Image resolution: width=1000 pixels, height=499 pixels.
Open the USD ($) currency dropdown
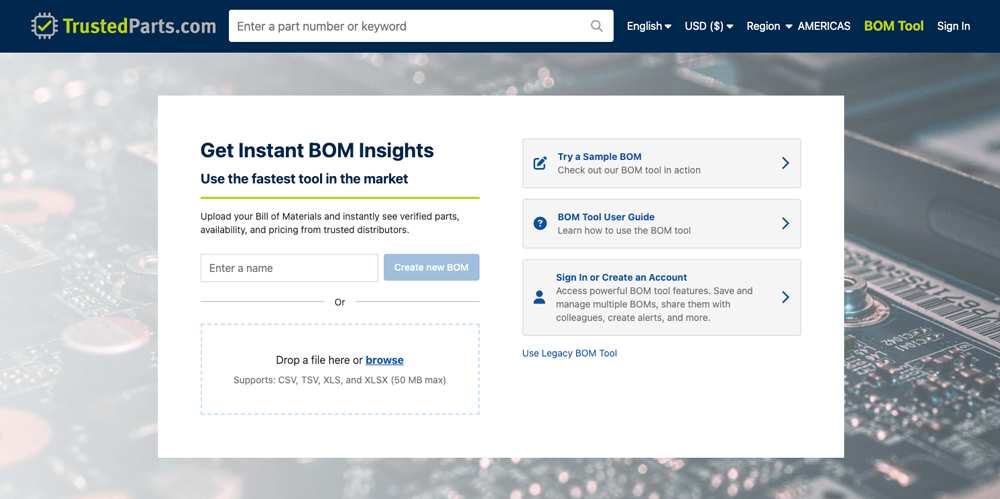point(709,26)
